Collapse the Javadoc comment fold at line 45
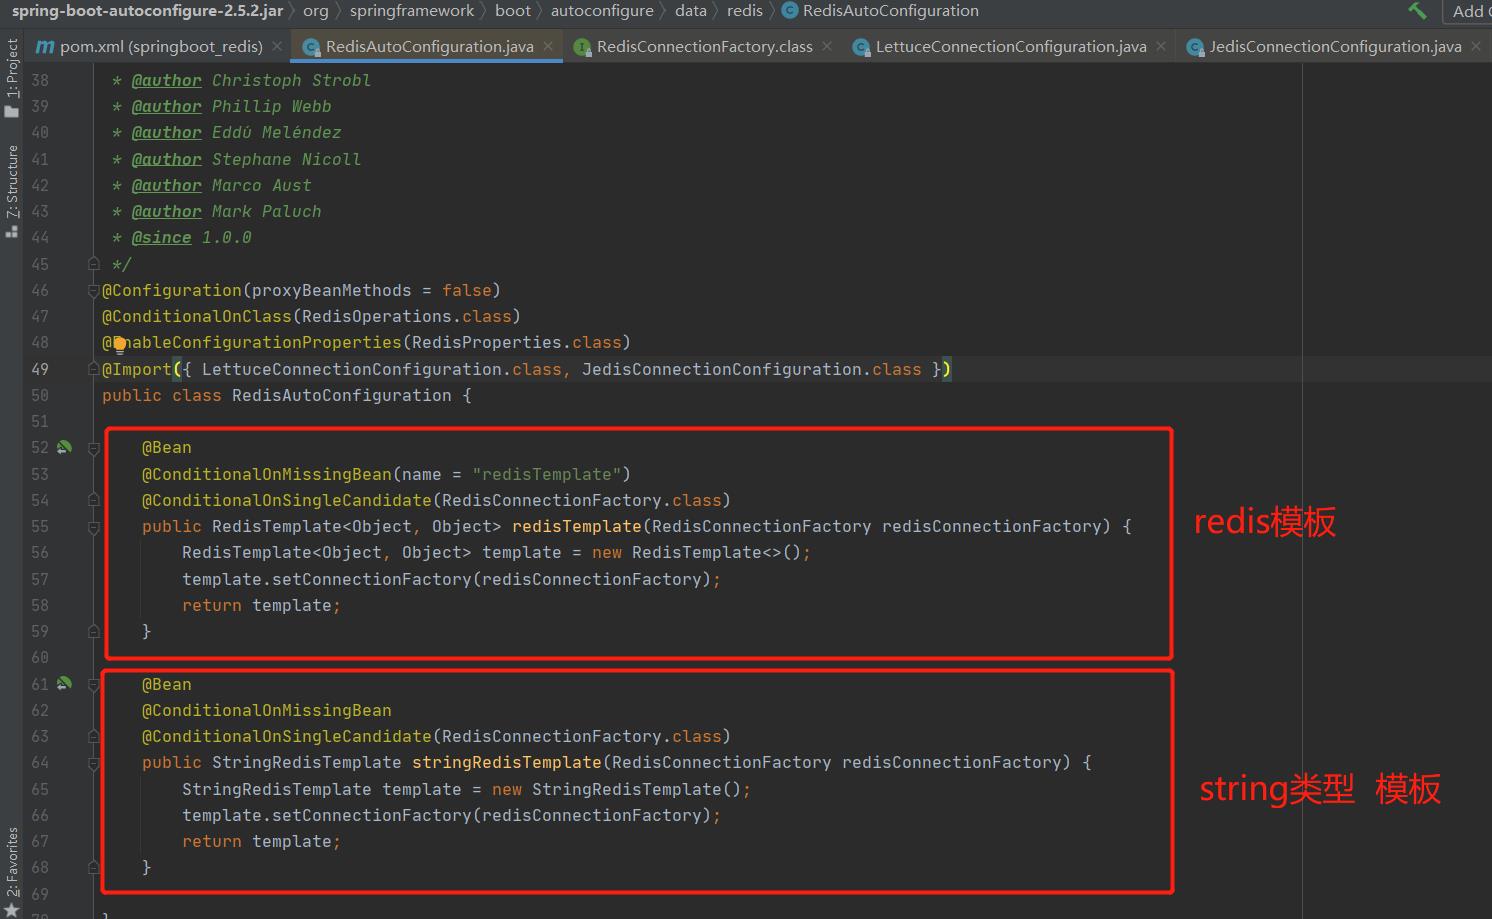 point(93,264)
